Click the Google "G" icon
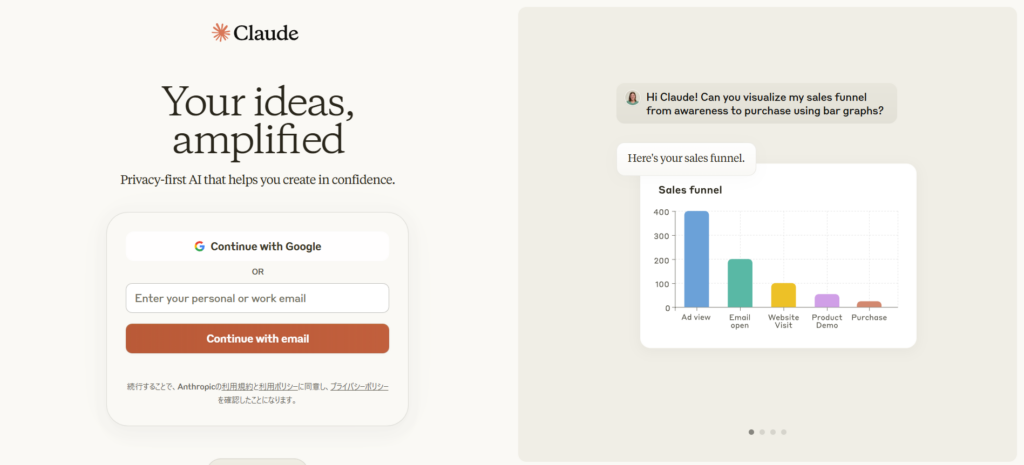This screenshot has width=1024, height=465. [x=200, y=246]
